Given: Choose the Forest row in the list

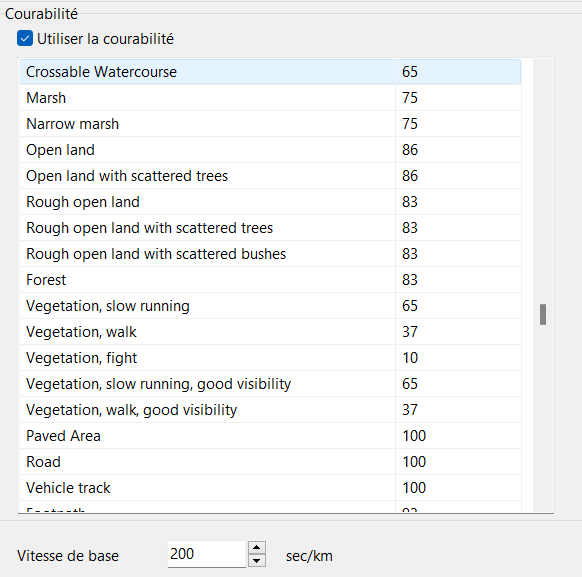Looking at the screenshot, I should point(270,279).
